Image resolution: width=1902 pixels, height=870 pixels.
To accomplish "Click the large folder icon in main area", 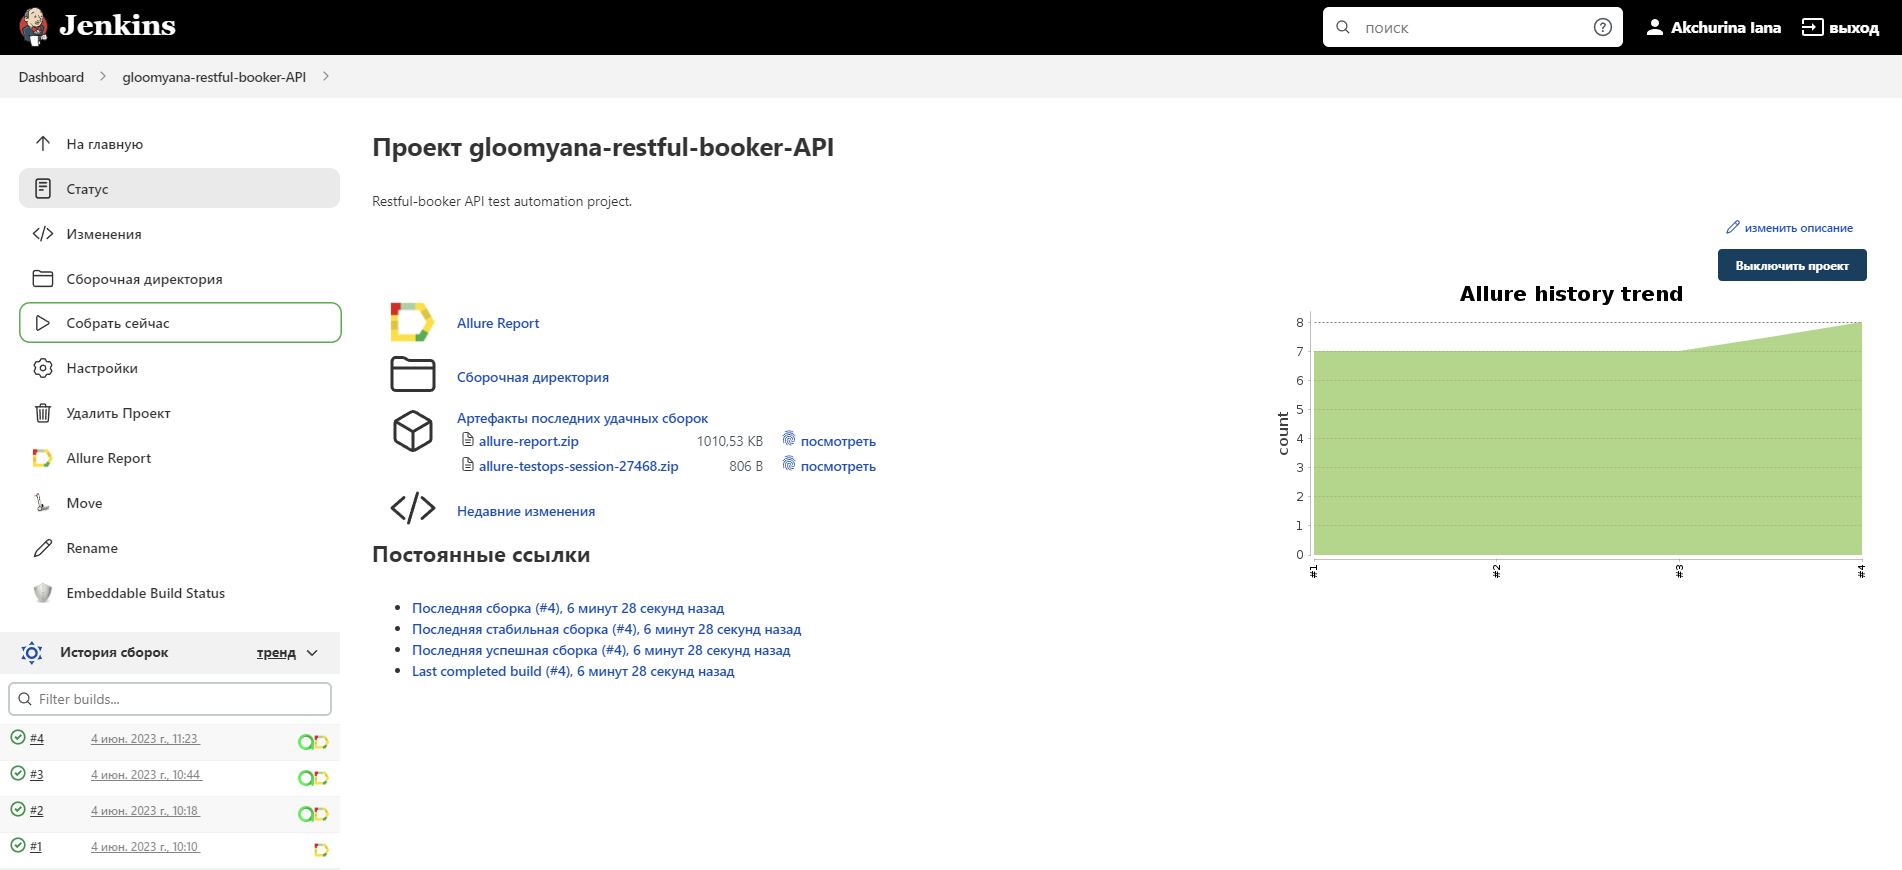I will [413, 374].
